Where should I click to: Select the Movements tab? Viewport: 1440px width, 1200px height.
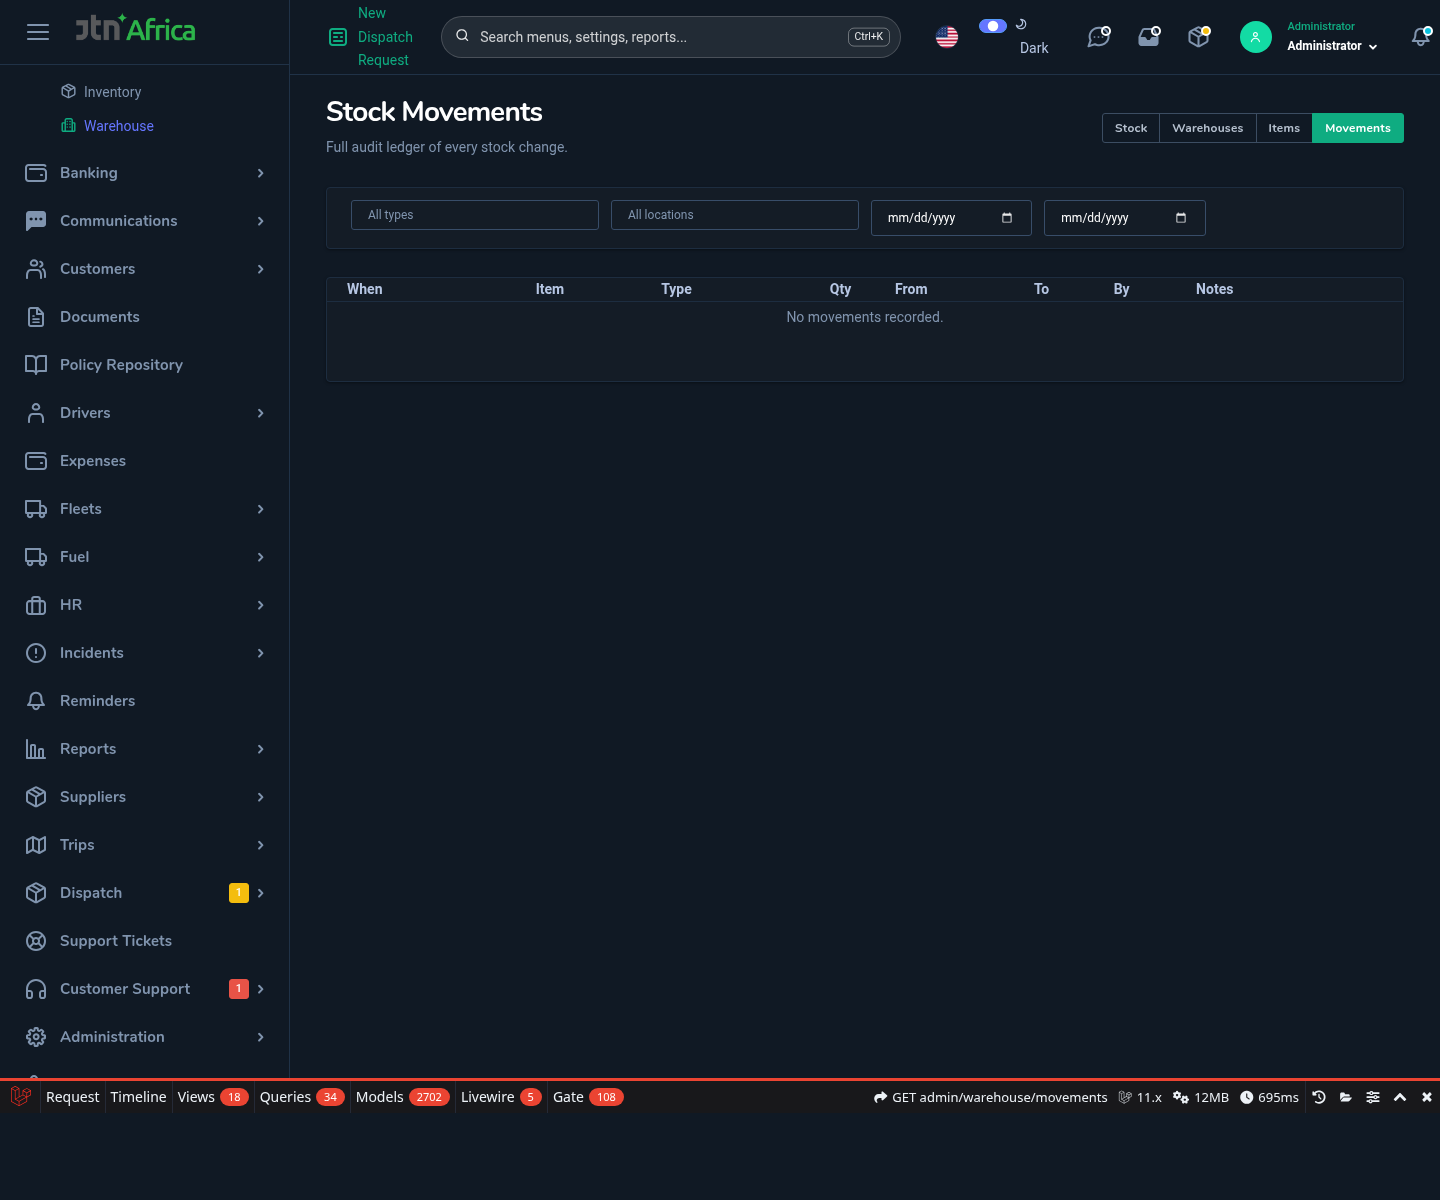(1358, 128)
